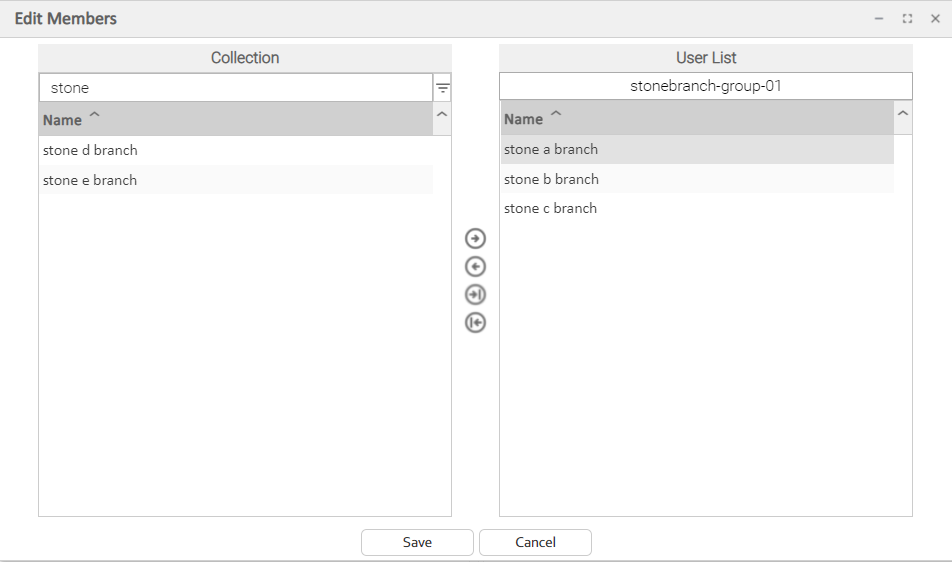Move selected member back to Collection
Viewport: 952px width, 562px height.
point(475,267)
